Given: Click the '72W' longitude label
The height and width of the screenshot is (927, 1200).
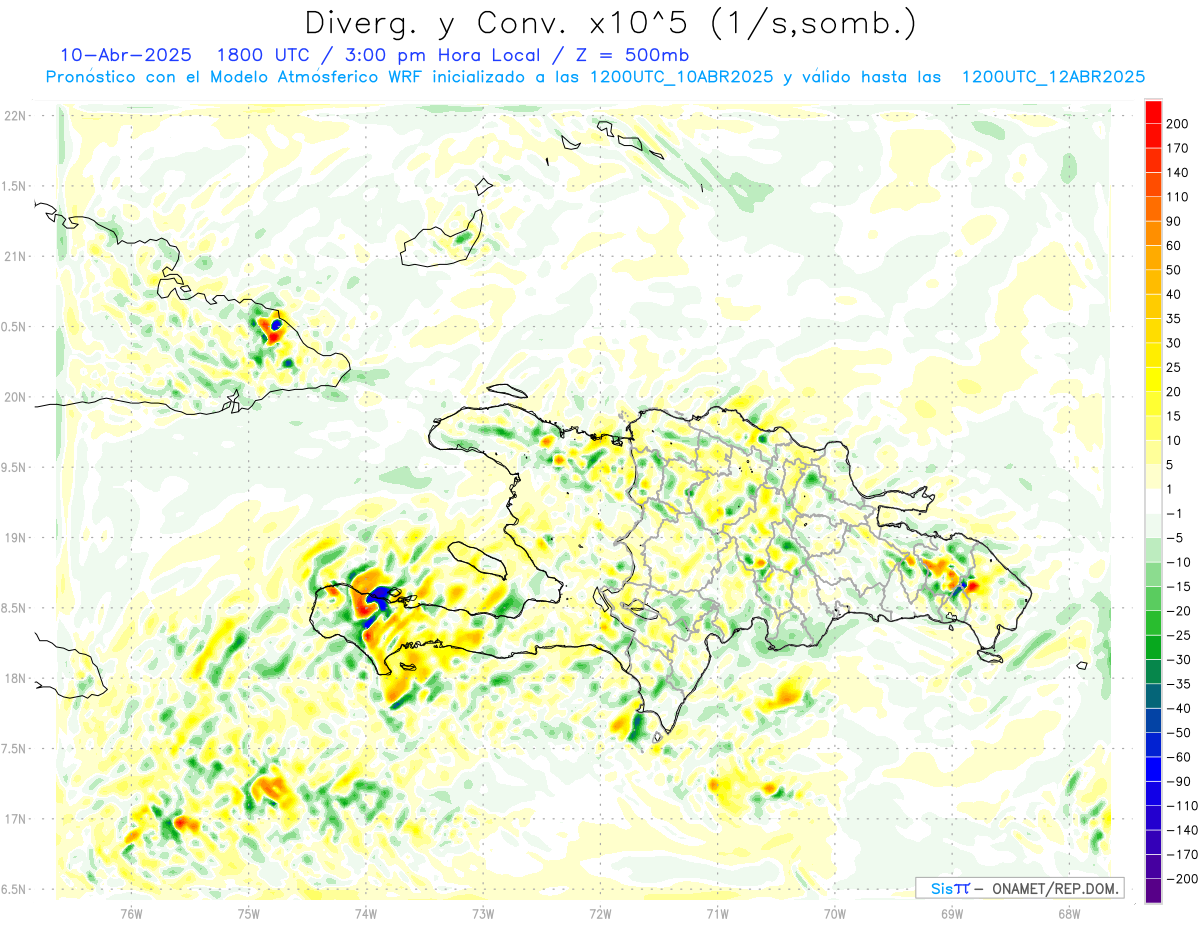Looking at the screenshot, I should [600, 913].
